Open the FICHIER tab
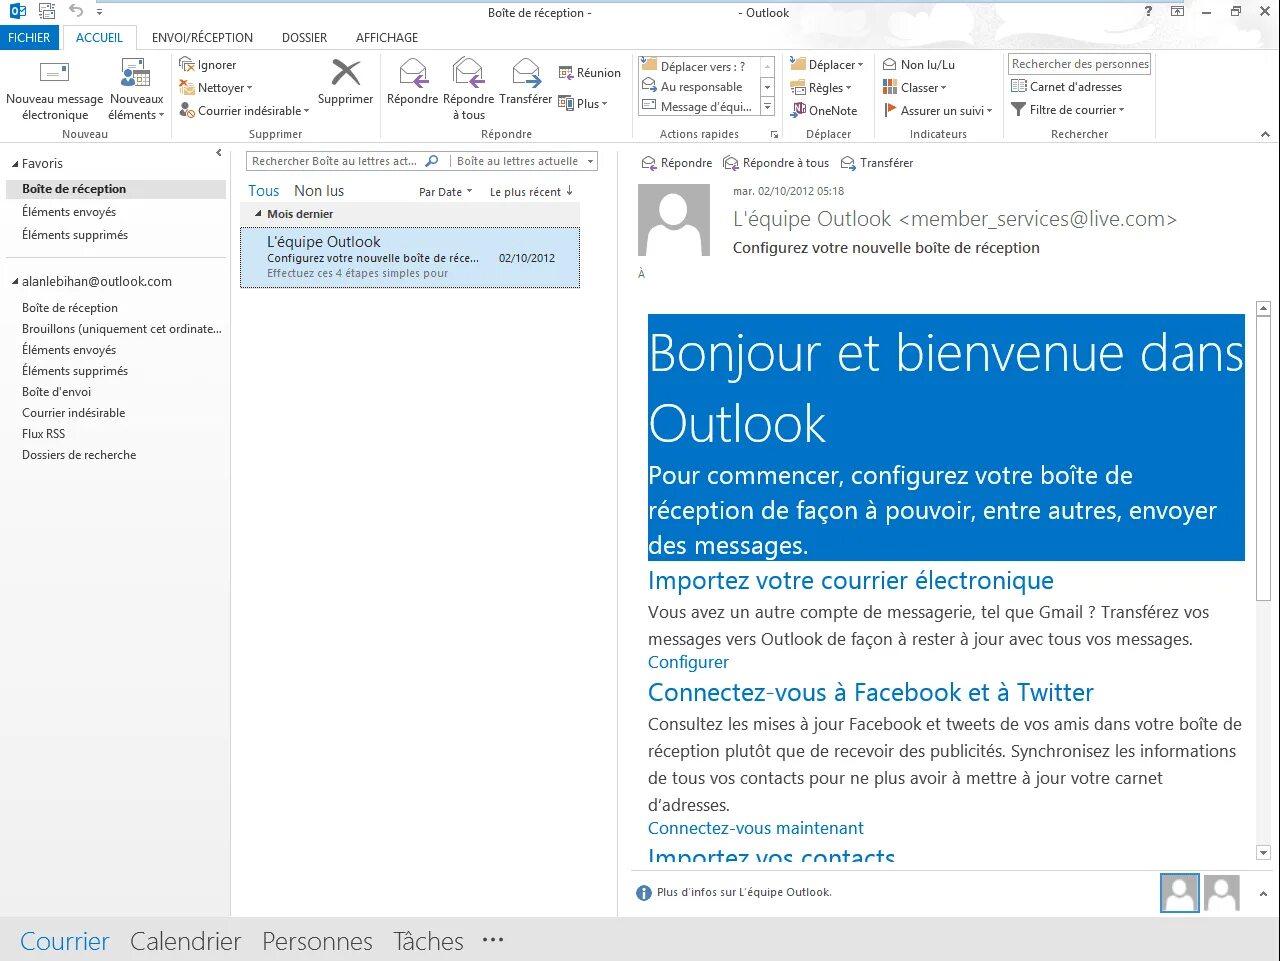 tap(29, 37)
